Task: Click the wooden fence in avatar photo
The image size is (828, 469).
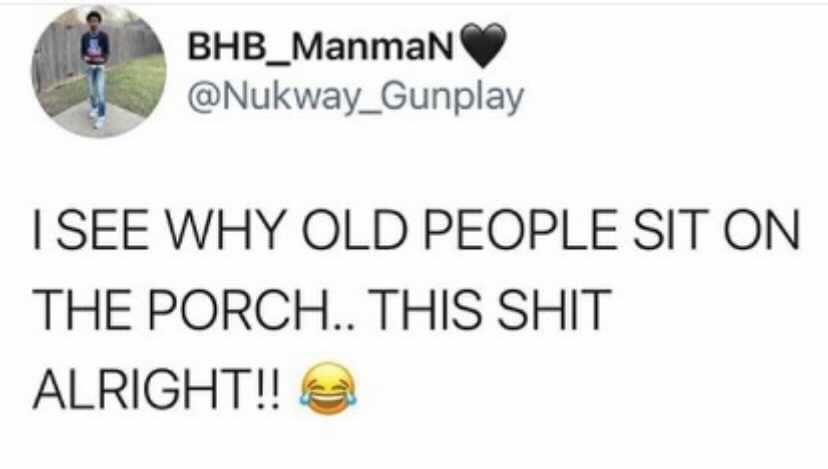Action: [59, 58]
